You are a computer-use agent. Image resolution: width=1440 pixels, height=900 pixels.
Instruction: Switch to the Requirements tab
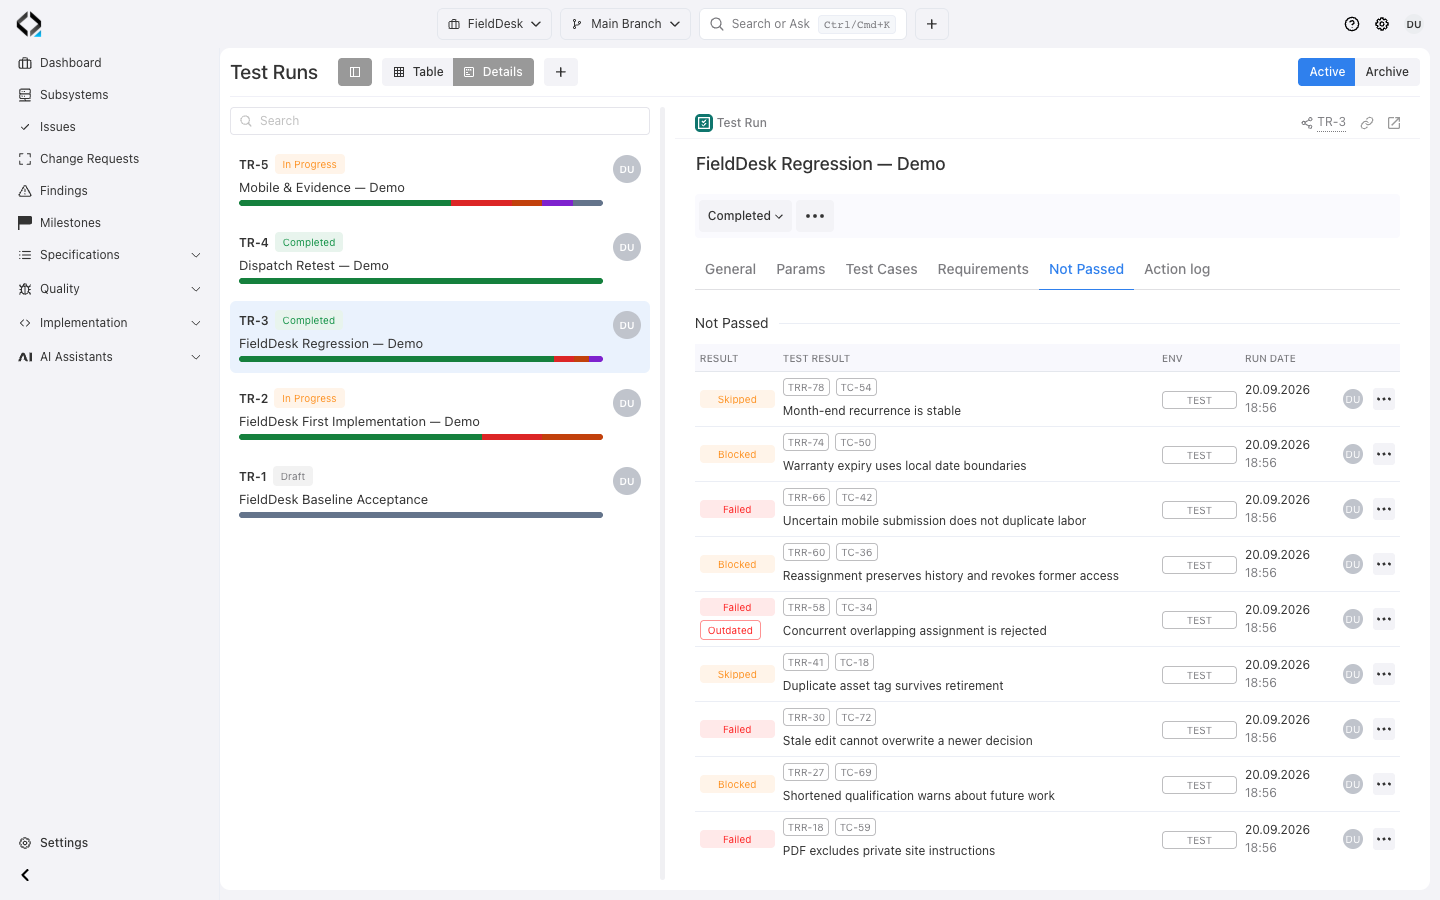coord(983,269)
